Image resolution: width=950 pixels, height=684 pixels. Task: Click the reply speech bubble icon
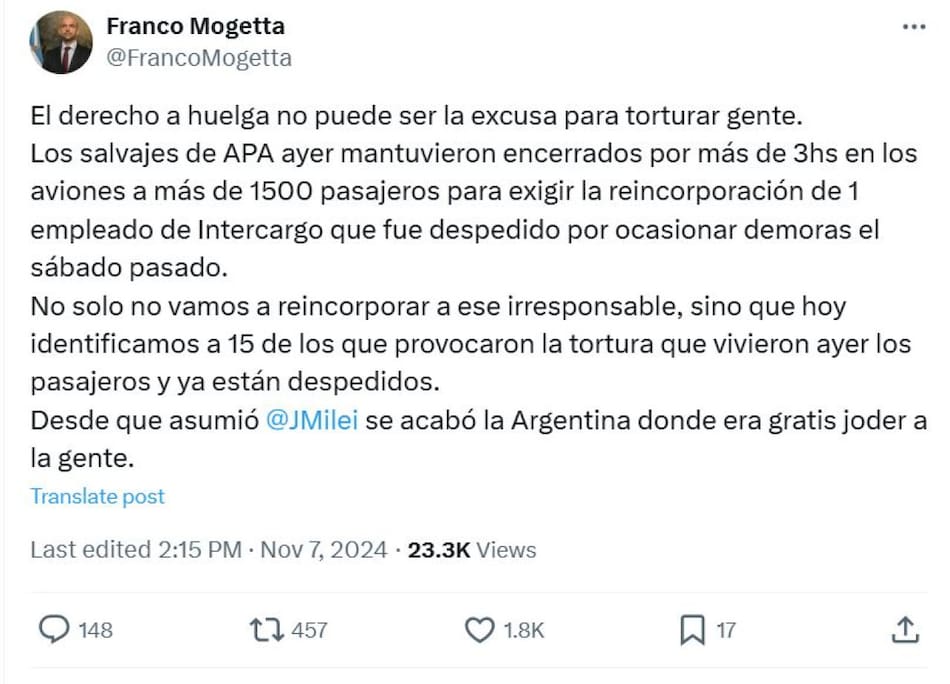click(53, 629)
